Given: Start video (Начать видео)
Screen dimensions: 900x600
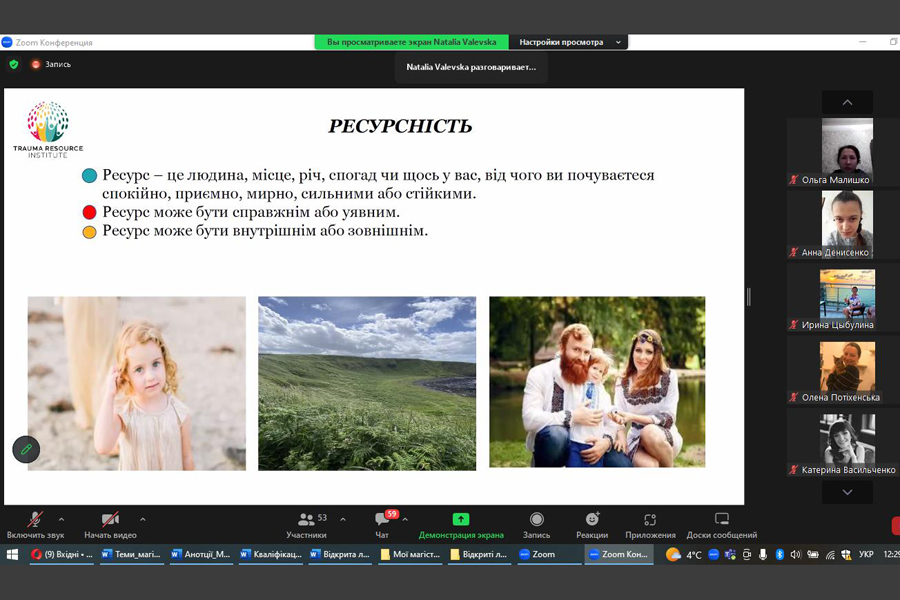Looking at the screenshot, I should [x=110, y=520].
